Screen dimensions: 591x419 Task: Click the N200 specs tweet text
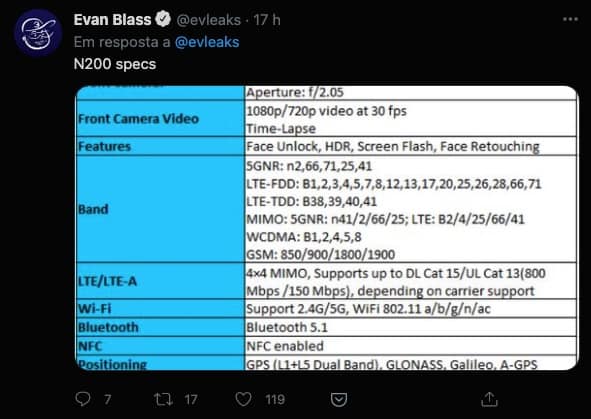[x=115, y=64]
